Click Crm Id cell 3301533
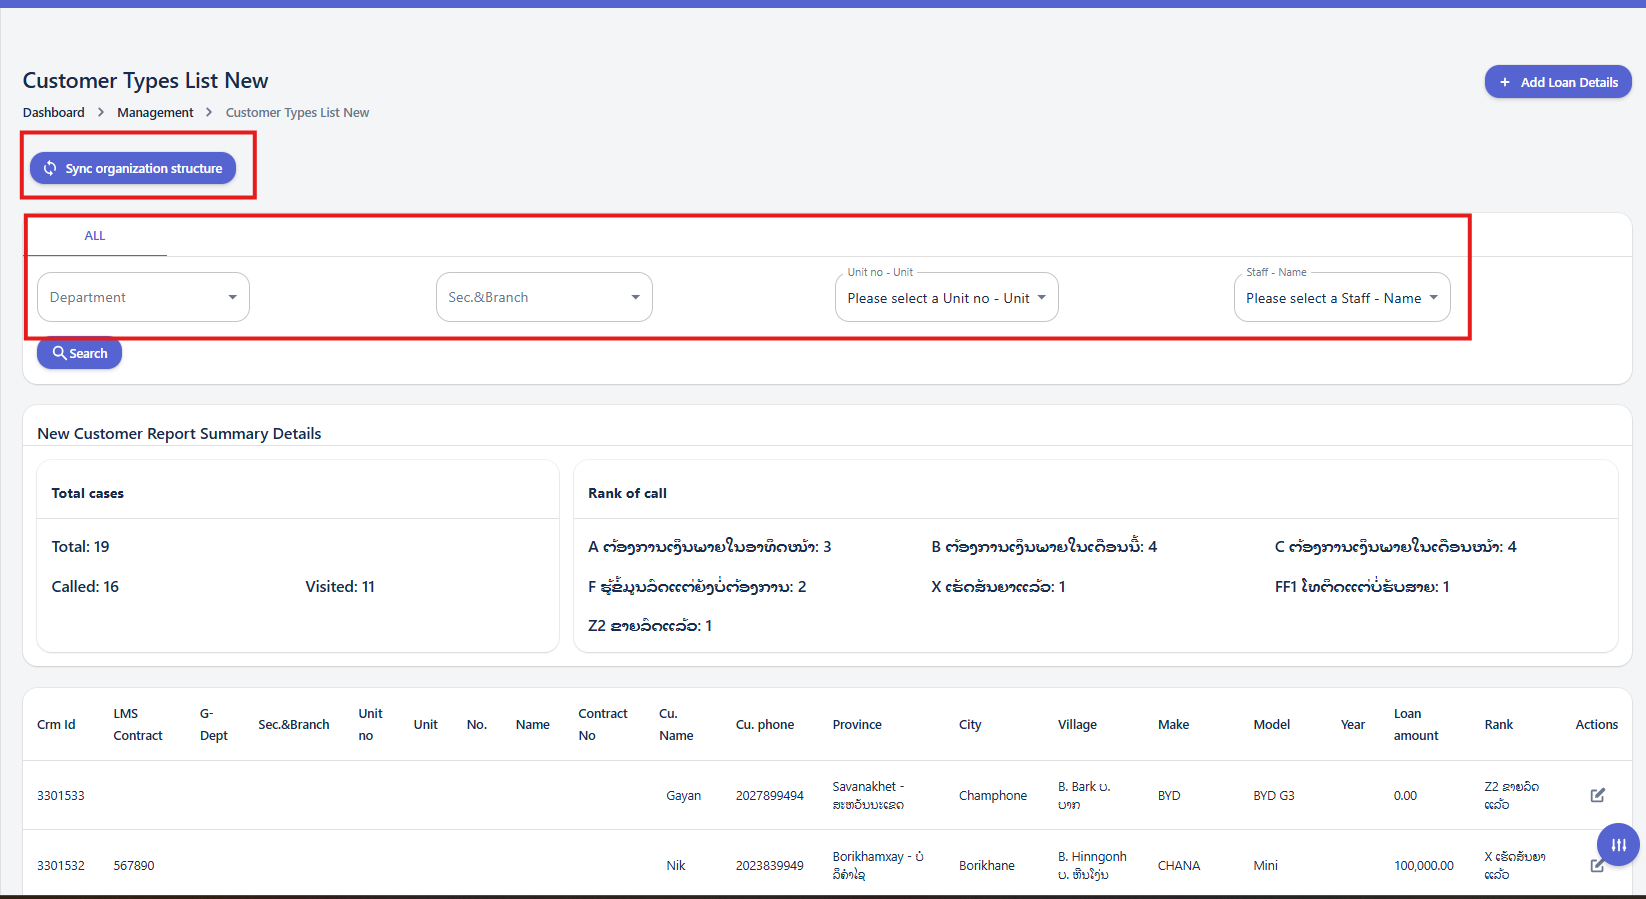Screen dimensions: 1646x899 (x=61, y=796)
